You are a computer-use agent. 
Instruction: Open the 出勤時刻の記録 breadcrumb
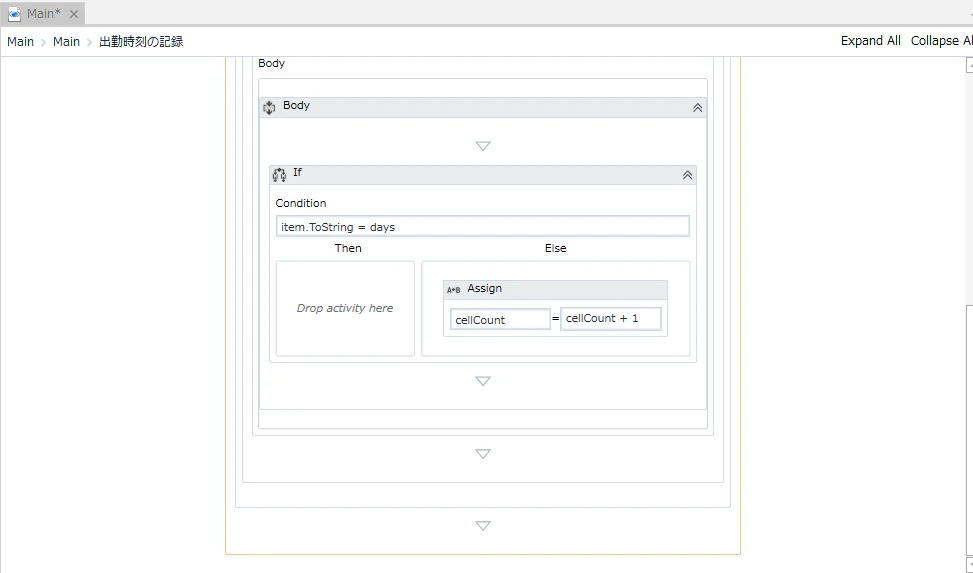click(x=141, y=42)
